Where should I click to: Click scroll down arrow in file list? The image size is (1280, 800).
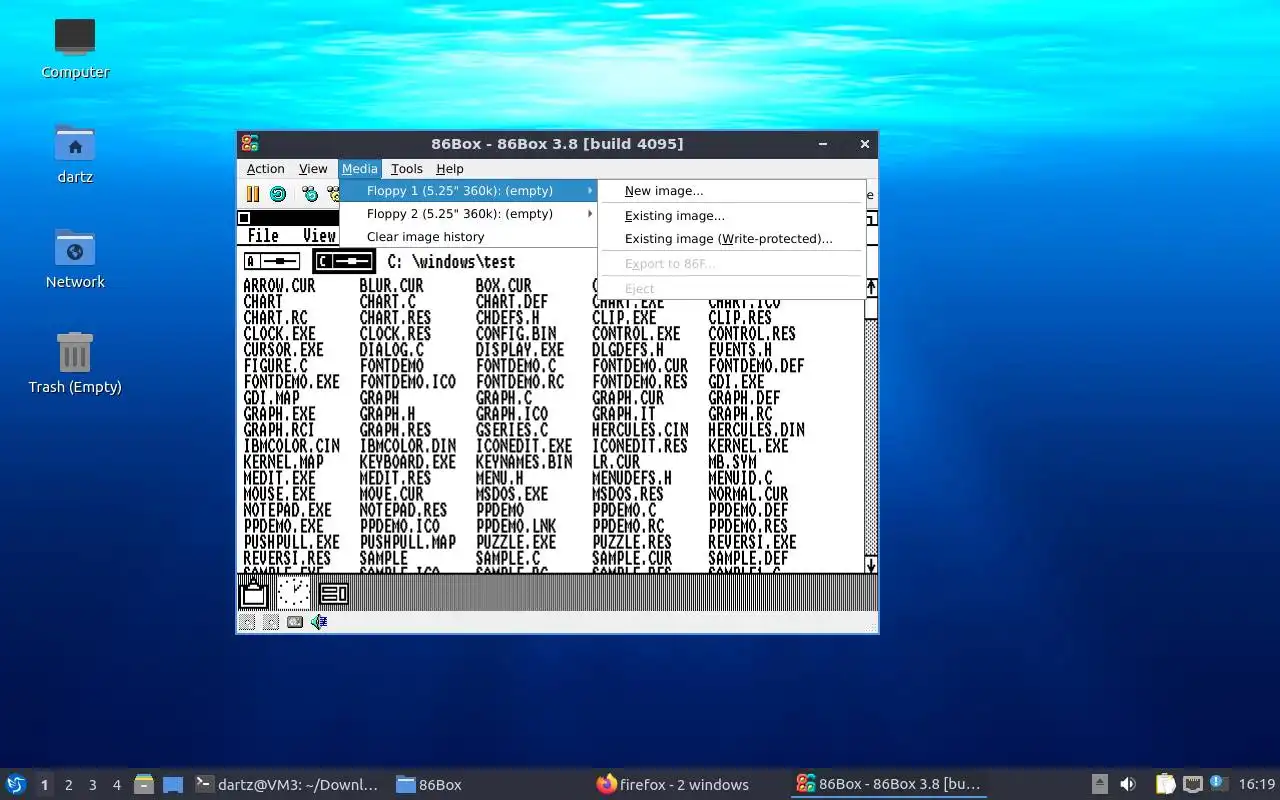click(x=871, y=565)
